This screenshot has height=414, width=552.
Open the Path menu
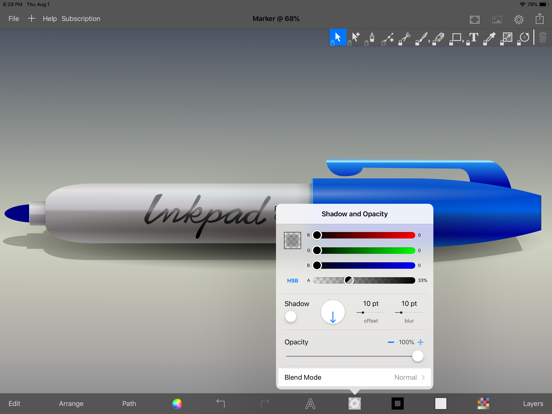[129, 403]
